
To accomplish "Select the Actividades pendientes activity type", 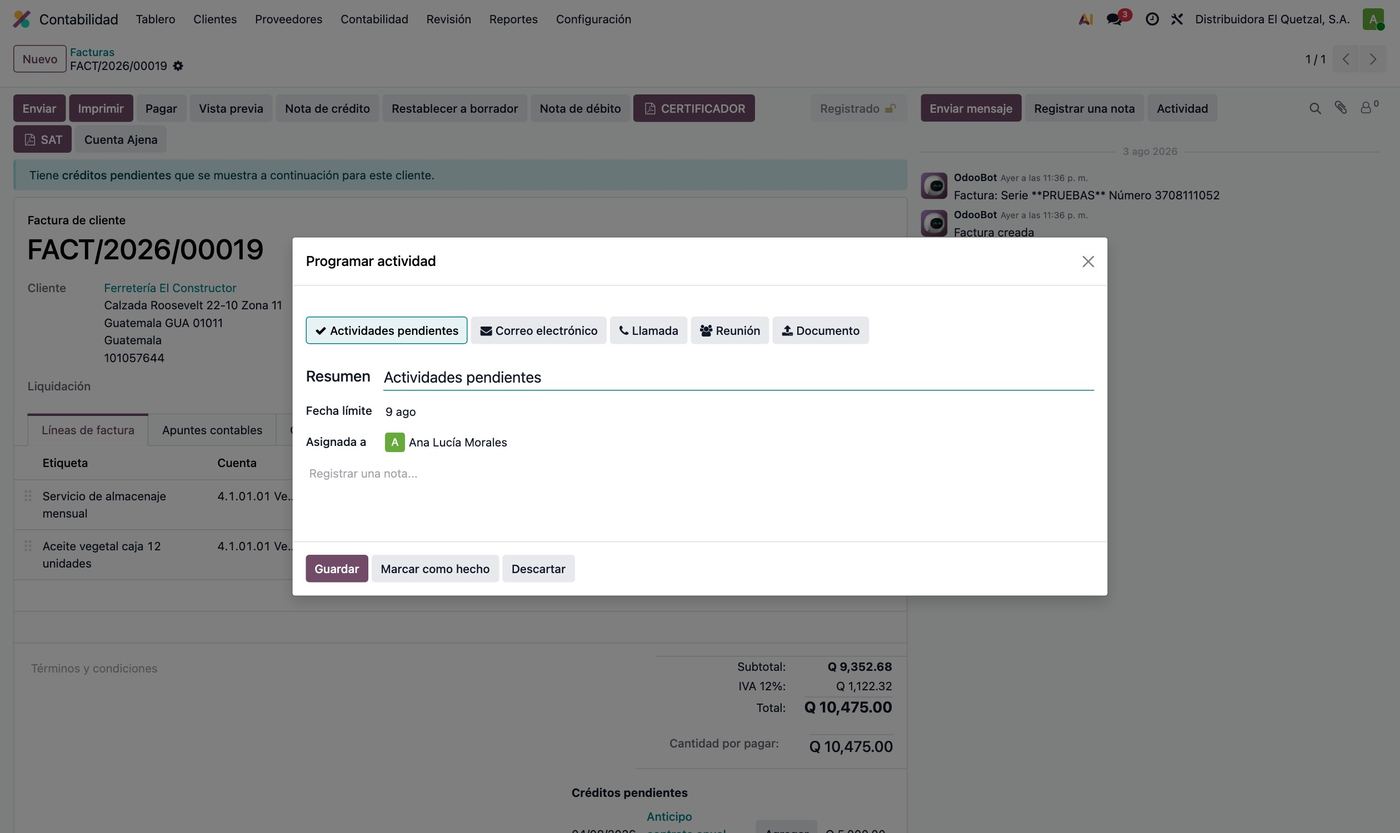I will (387, 331).
